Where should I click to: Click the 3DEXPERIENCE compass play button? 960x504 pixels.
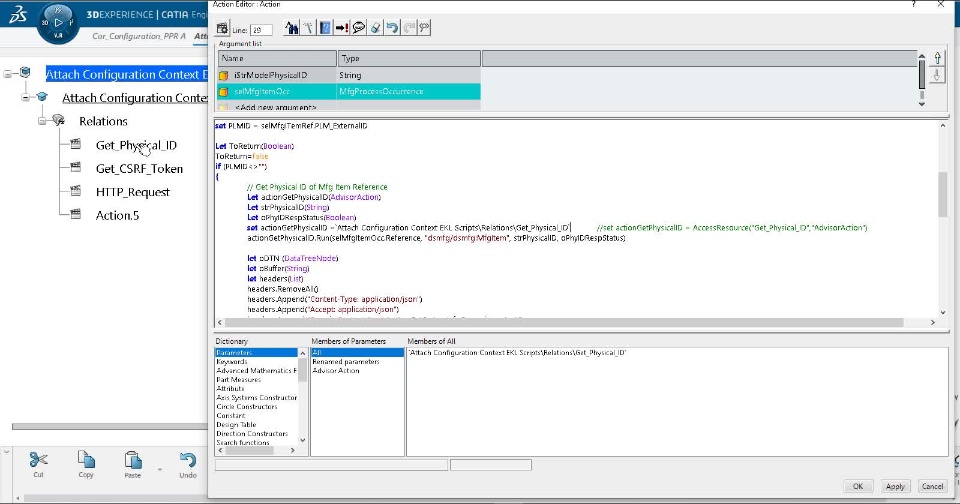tap(57, 22)
